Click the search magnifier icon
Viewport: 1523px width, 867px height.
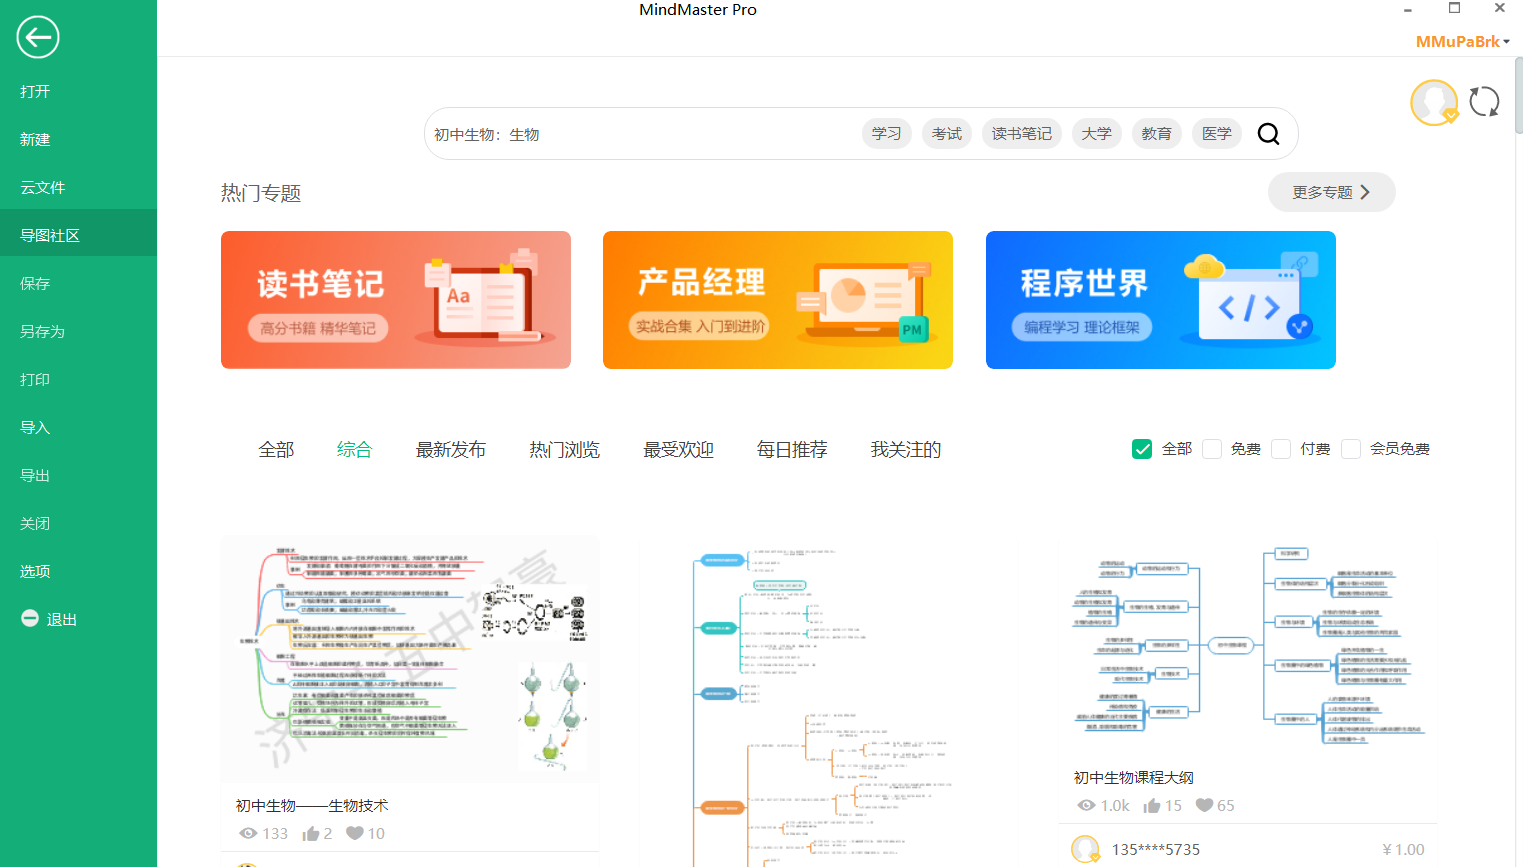point(1268,134)
